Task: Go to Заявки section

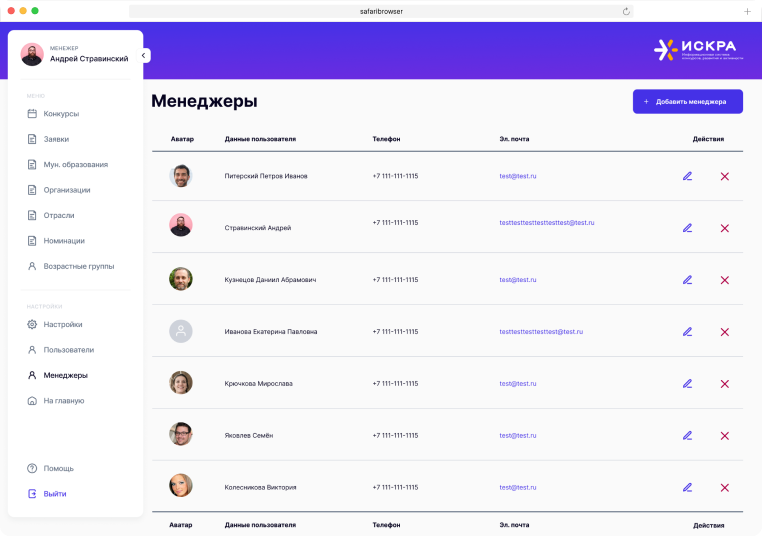Action: tap(56, 139)
